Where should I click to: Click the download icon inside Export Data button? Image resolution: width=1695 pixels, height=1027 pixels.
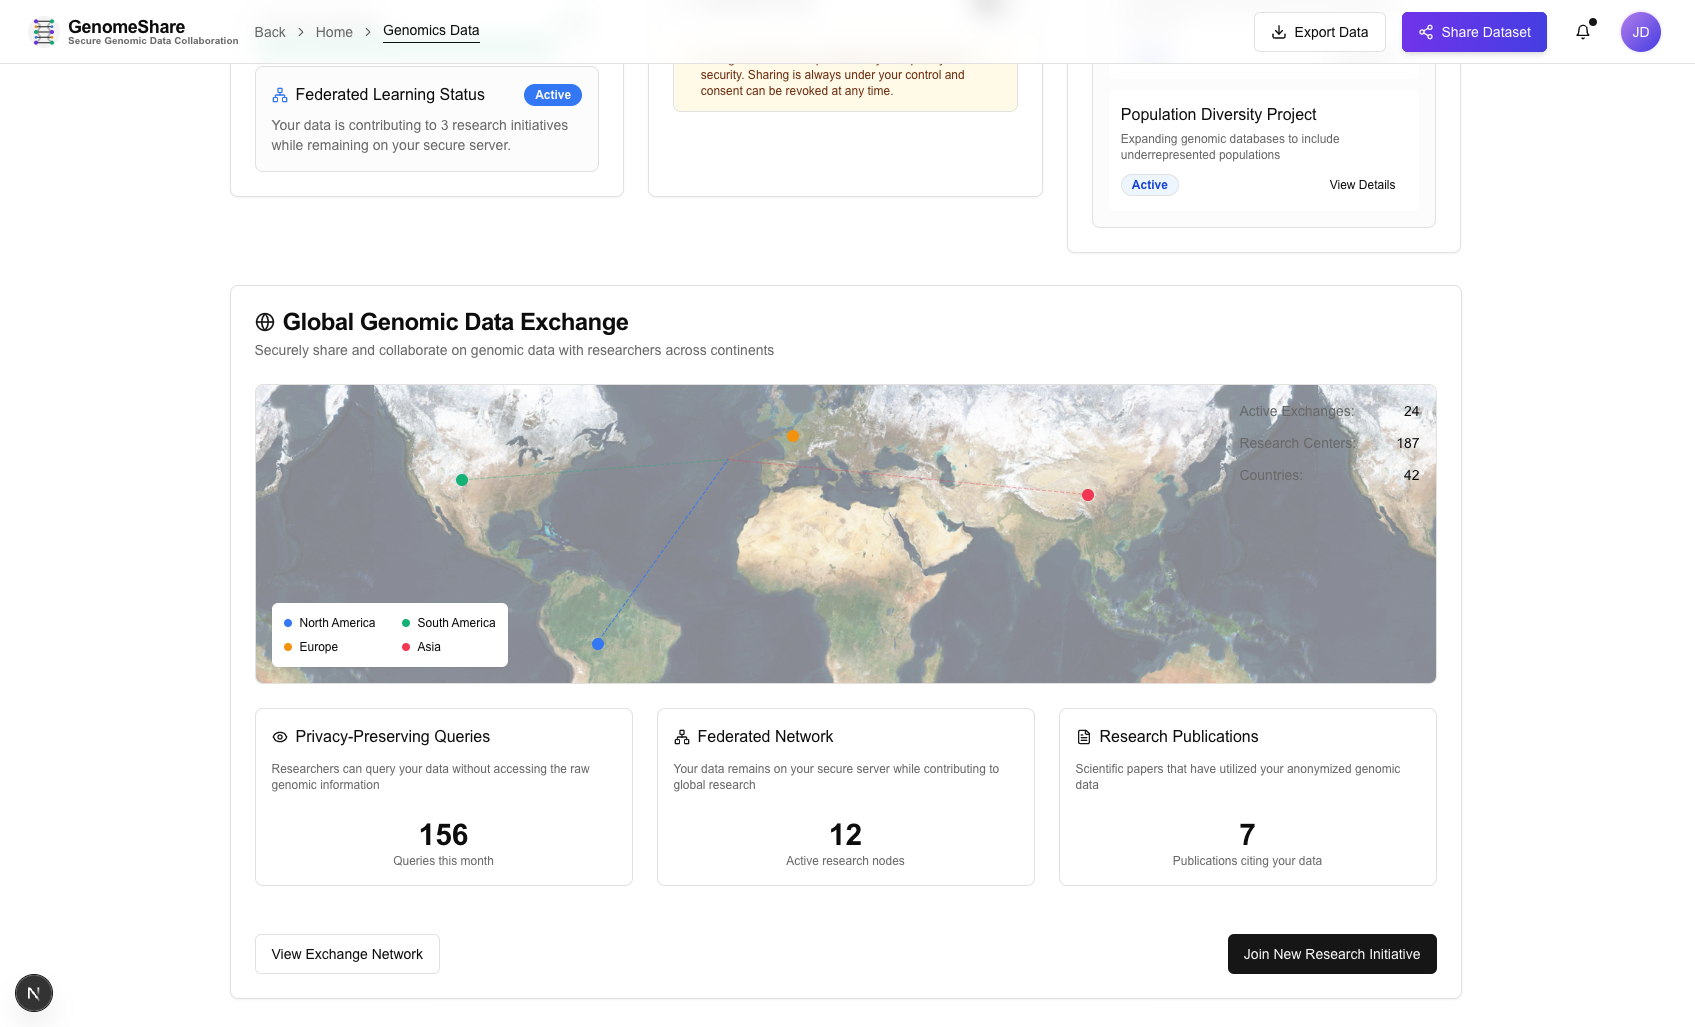[1279, 32]
